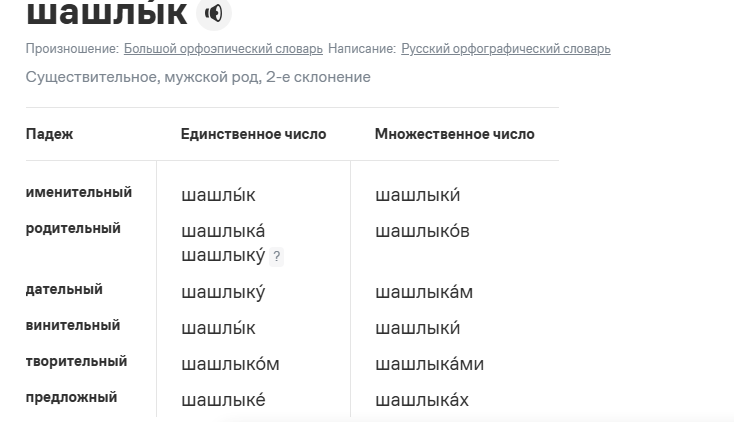Click the предложный row label
This screenshot has height=422, width=734.
click(x=71, y=397)
